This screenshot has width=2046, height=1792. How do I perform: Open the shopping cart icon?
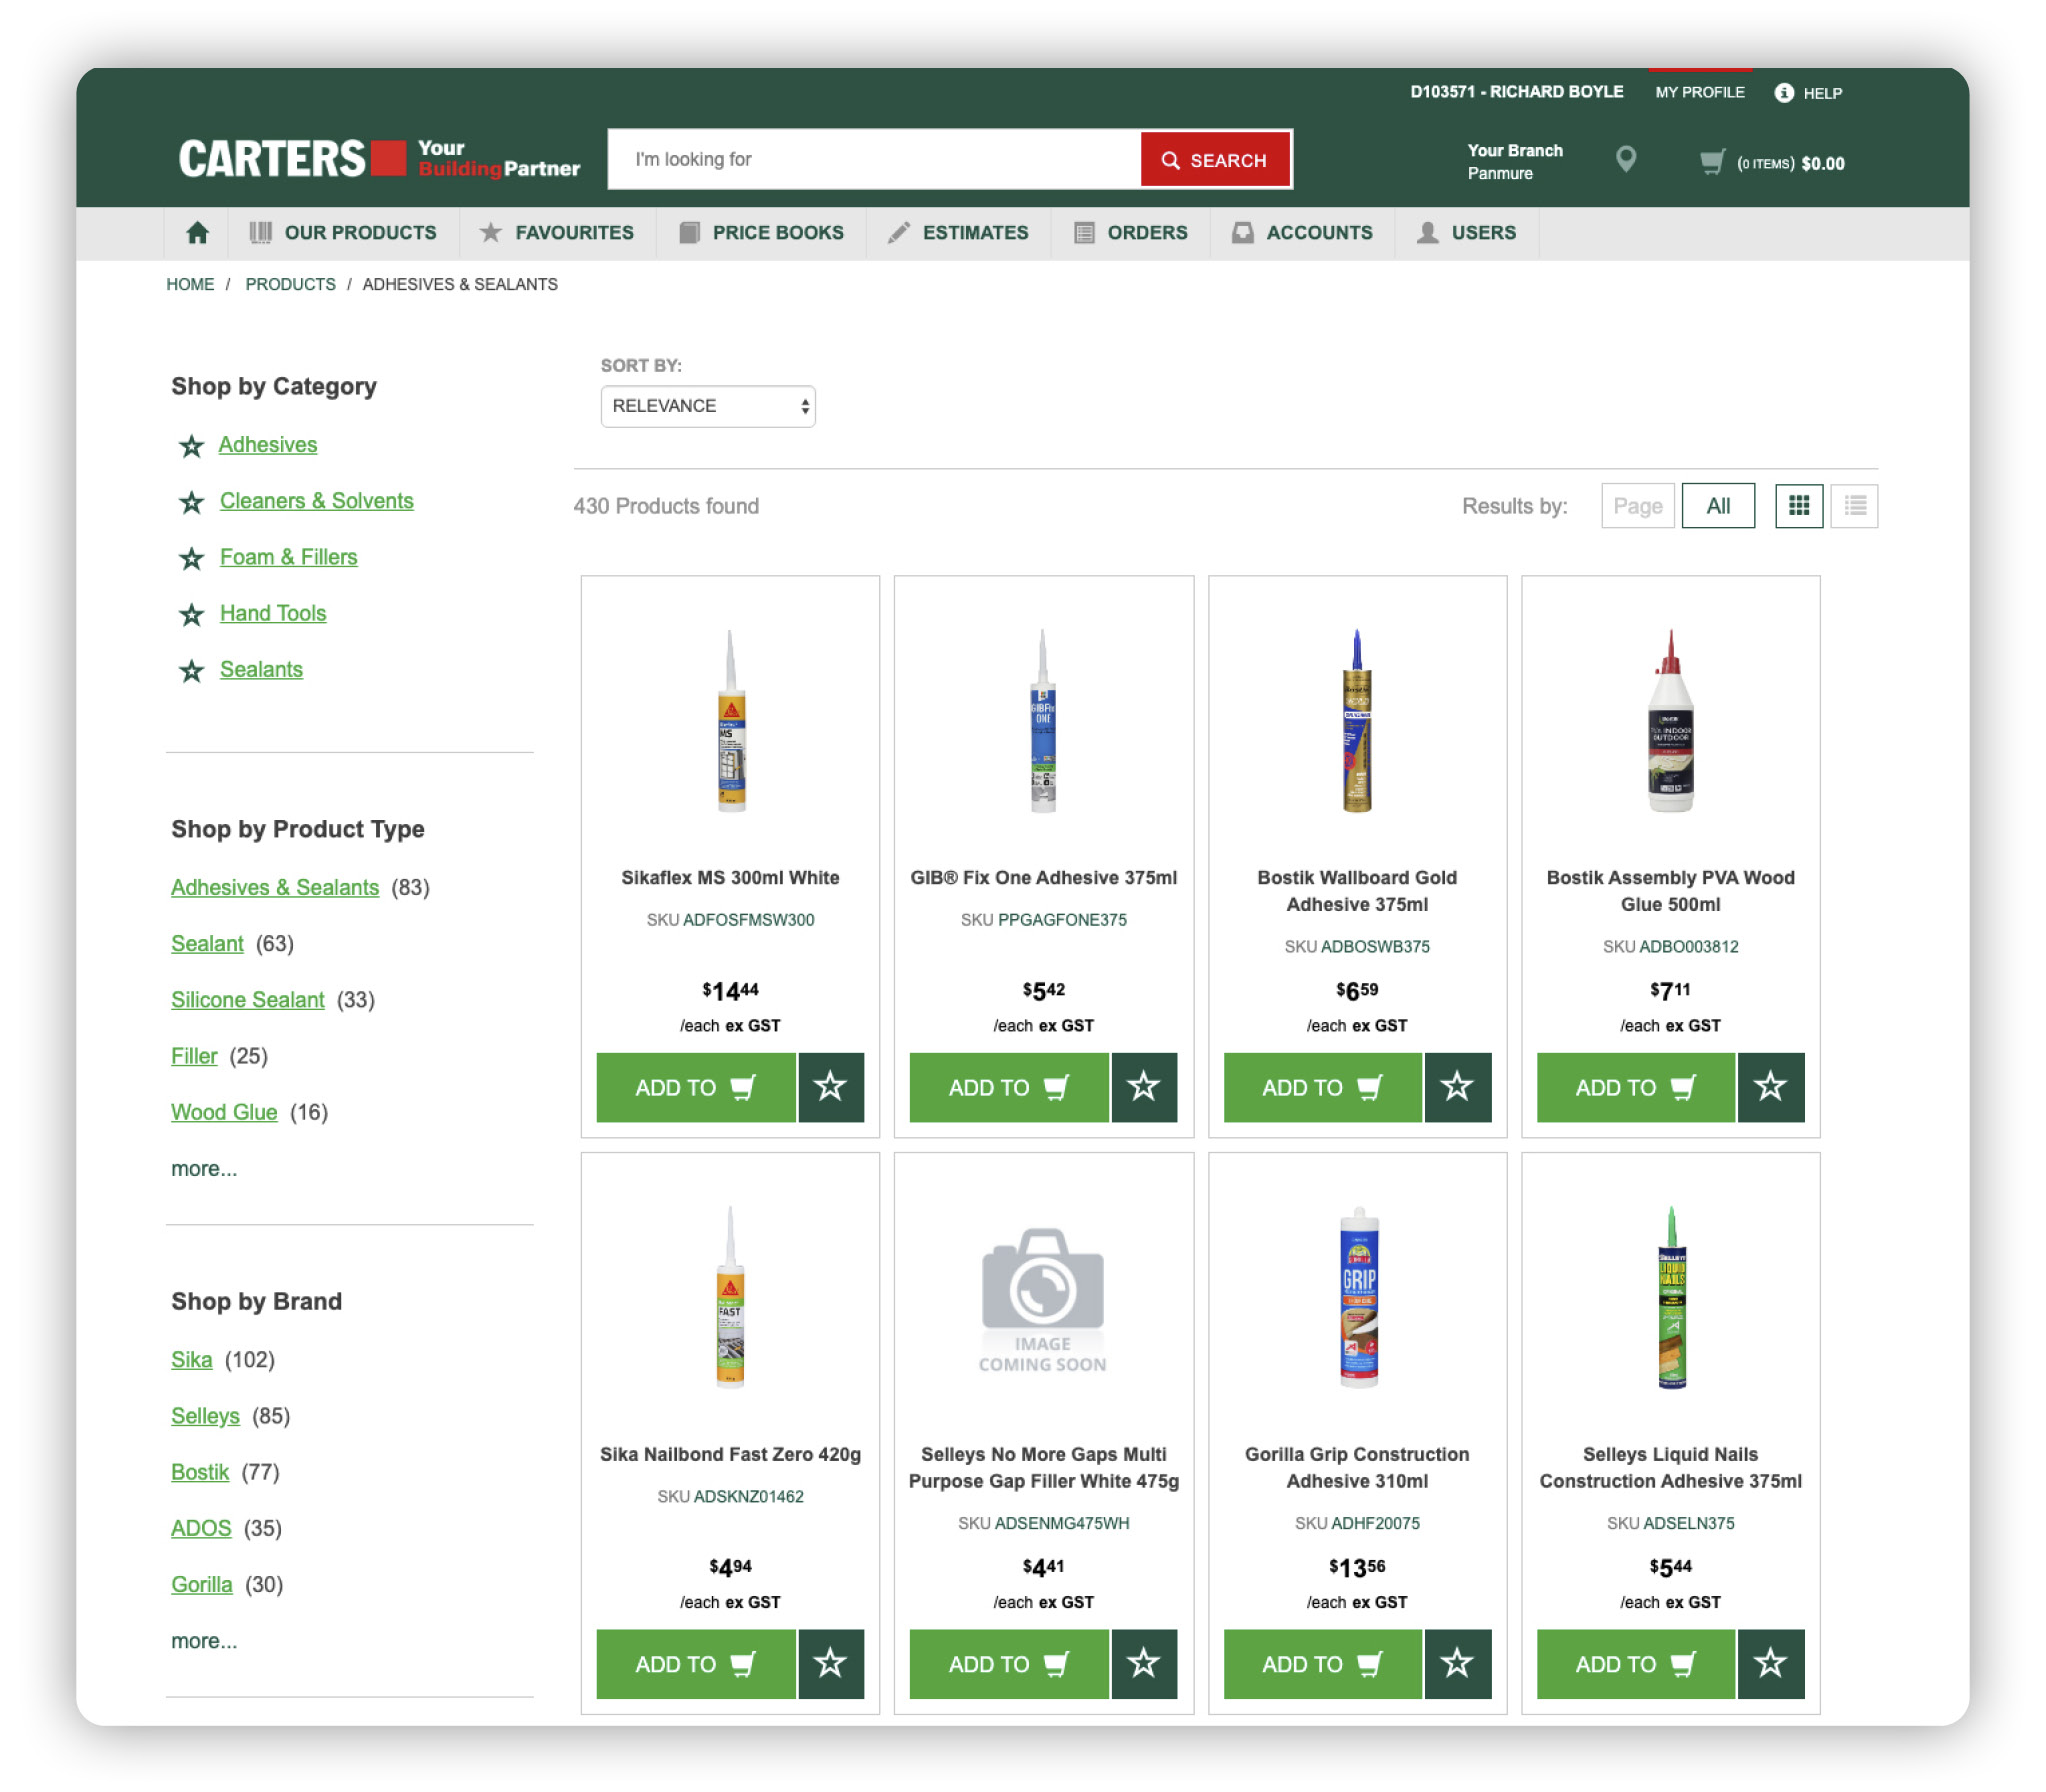[1712, 162]
